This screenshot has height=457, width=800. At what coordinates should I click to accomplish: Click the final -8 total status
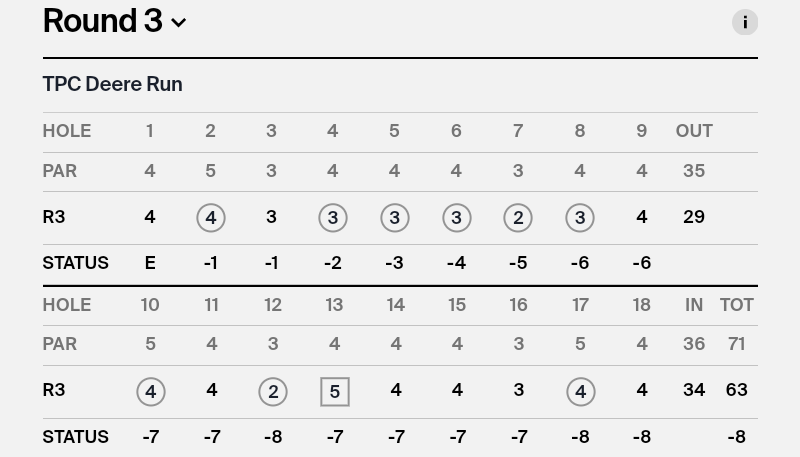tap(736, 437)
